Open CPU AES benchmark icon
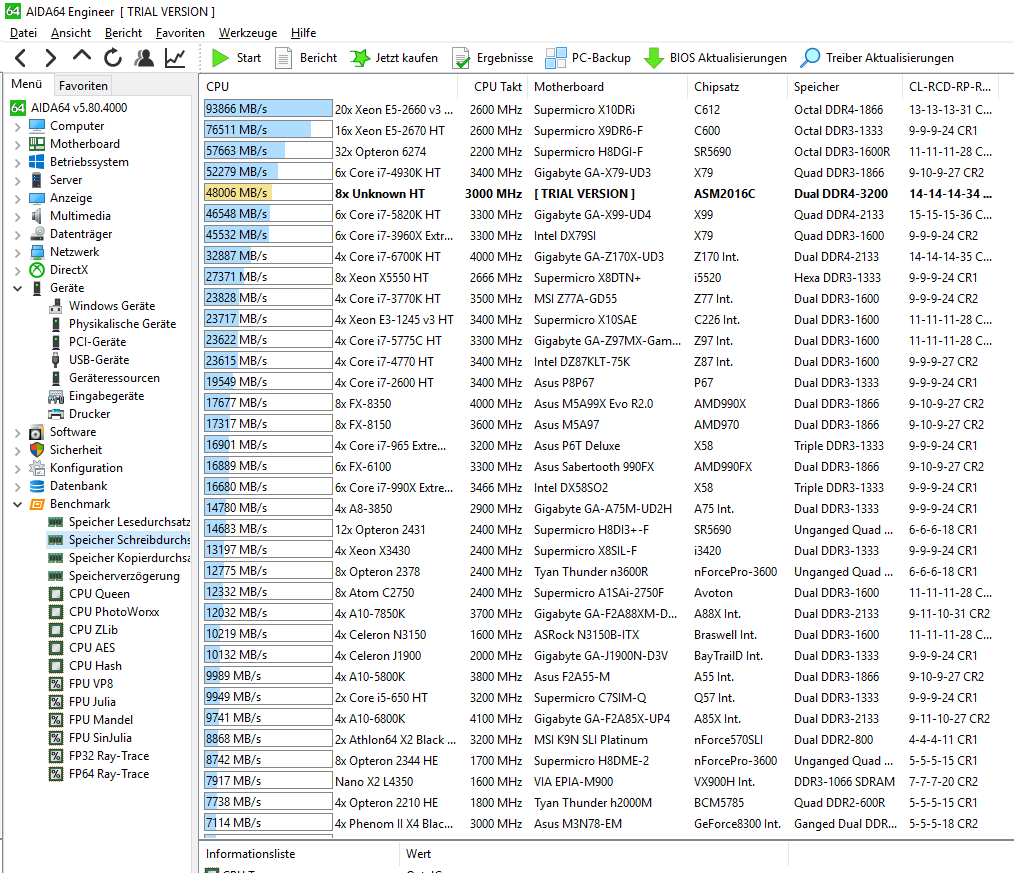Image resolution: width=1014 pixels, height=873 pixels. pos(56,648)
